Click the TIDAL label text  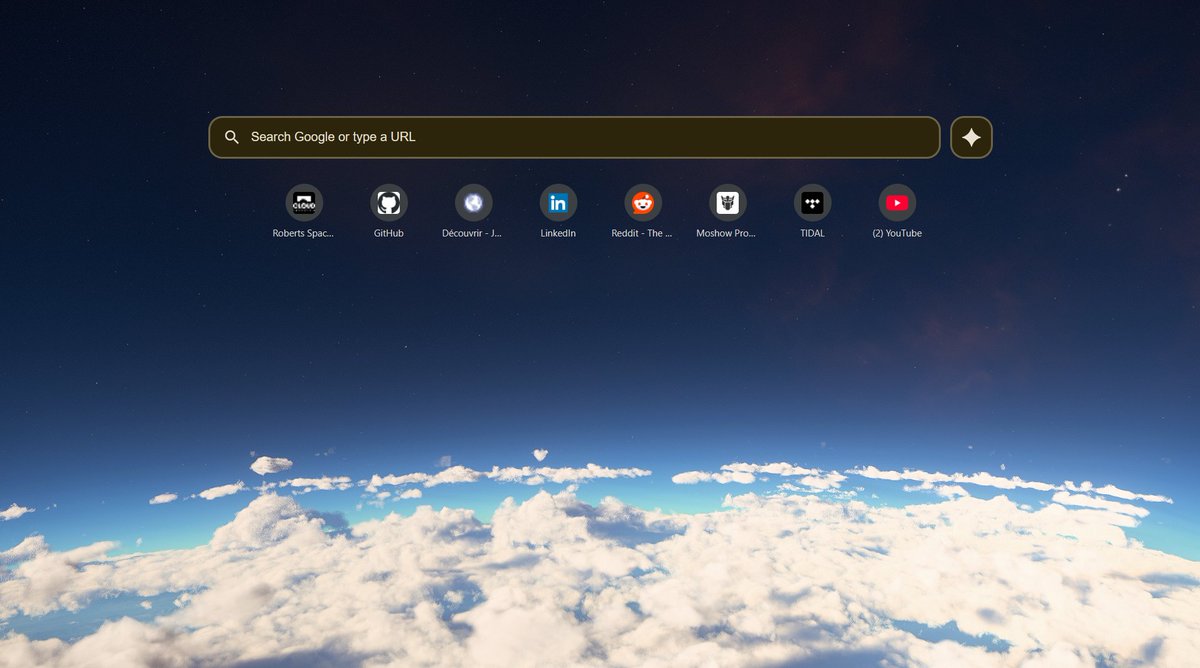[812, 233]
